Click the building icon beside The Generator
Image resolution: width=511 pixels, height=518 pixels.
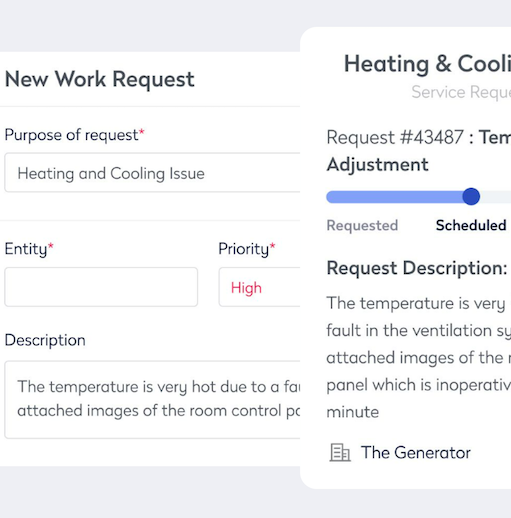(x=340, y=452)
